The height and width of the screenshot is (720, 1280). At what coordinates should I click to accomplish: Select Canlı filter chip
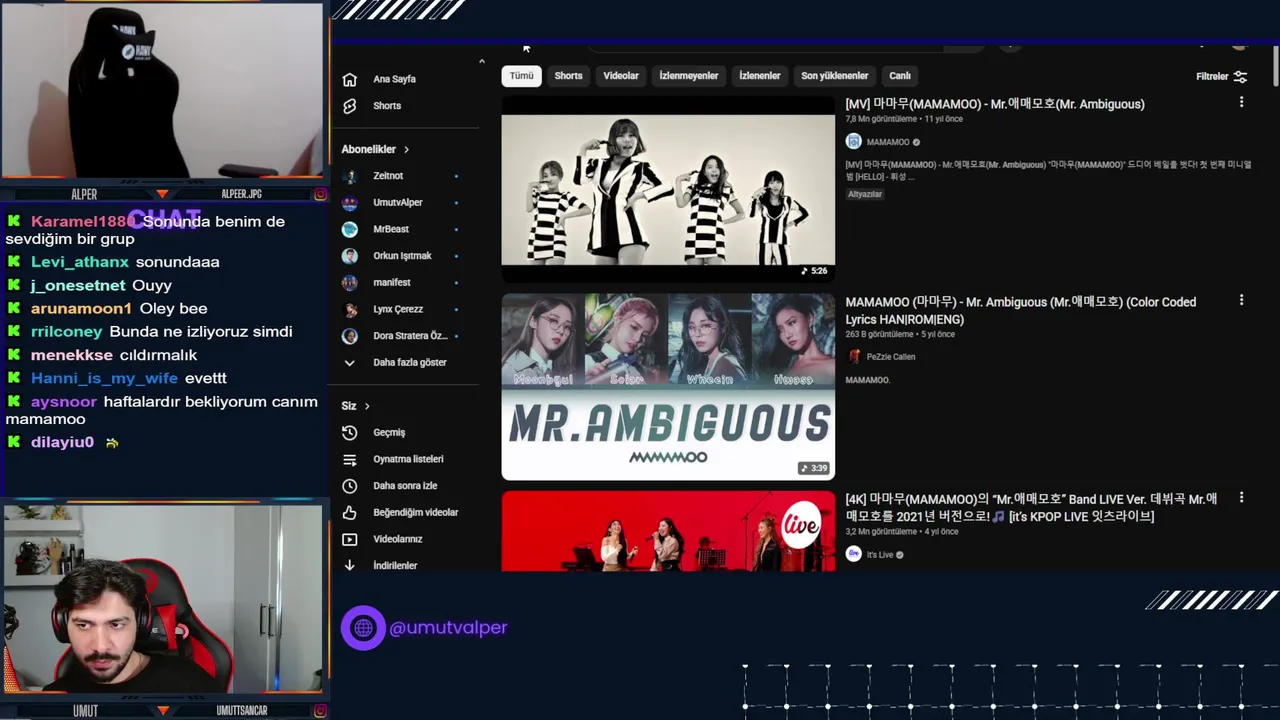(x=900, y=76)
